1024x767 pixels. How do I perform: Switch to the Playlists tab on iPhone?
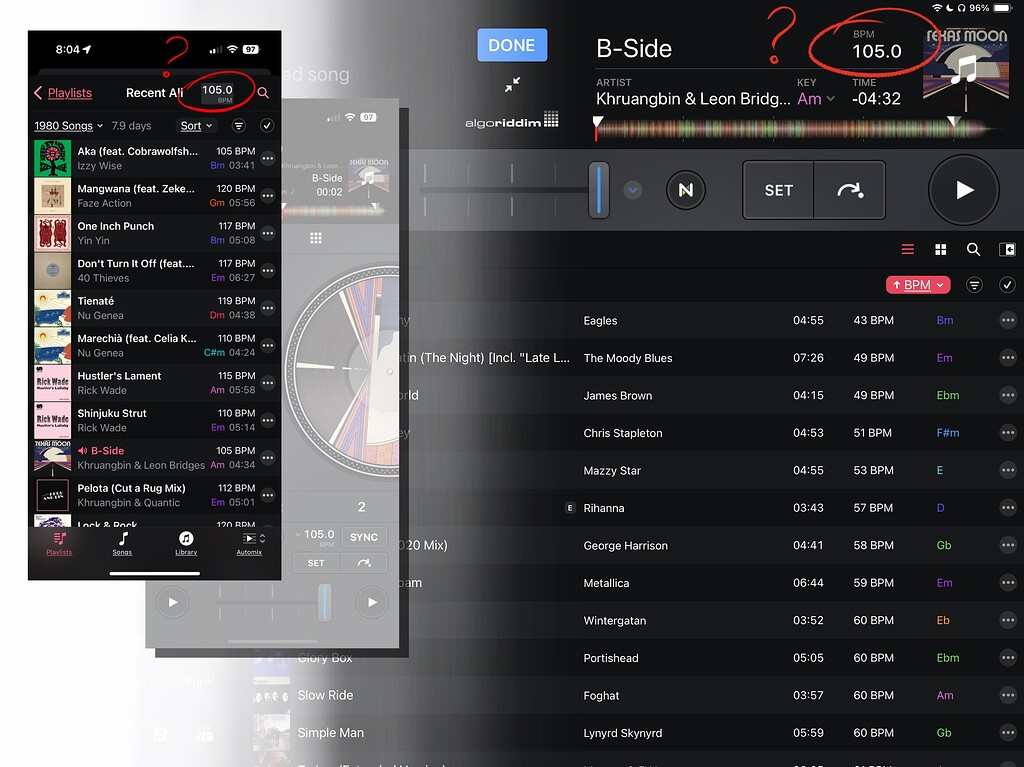59,544
